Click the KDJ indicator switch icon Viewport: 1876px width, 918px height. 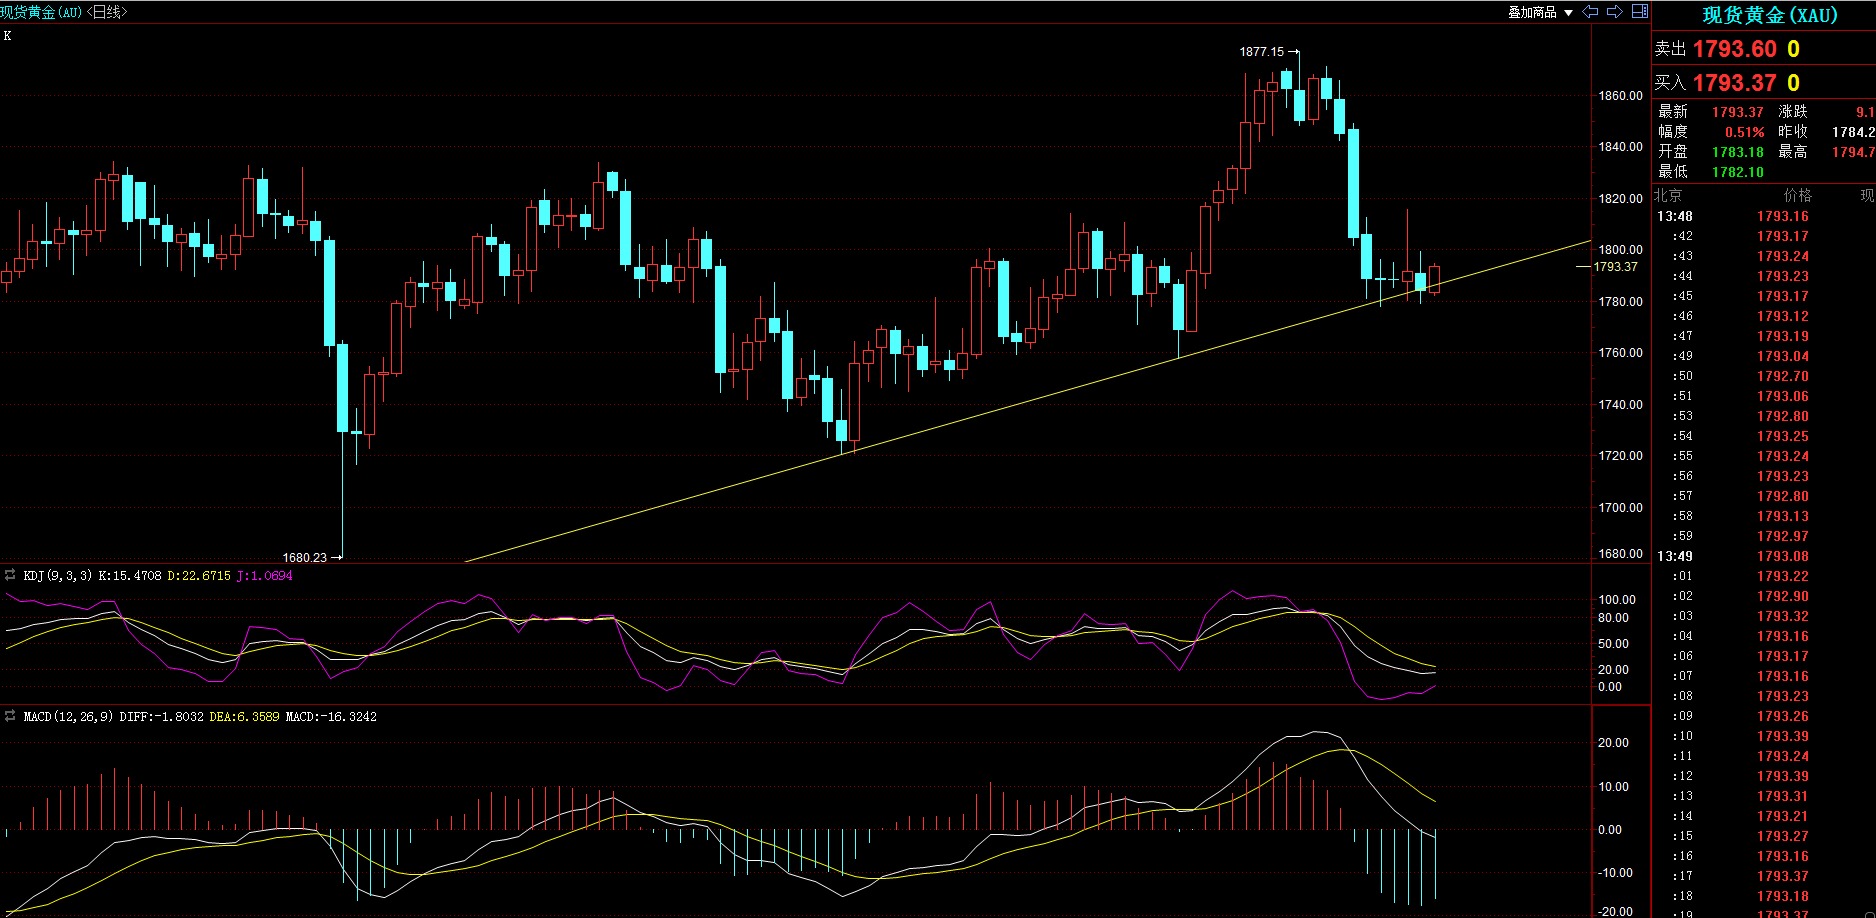pyautogui.click(x=10, y=575)
